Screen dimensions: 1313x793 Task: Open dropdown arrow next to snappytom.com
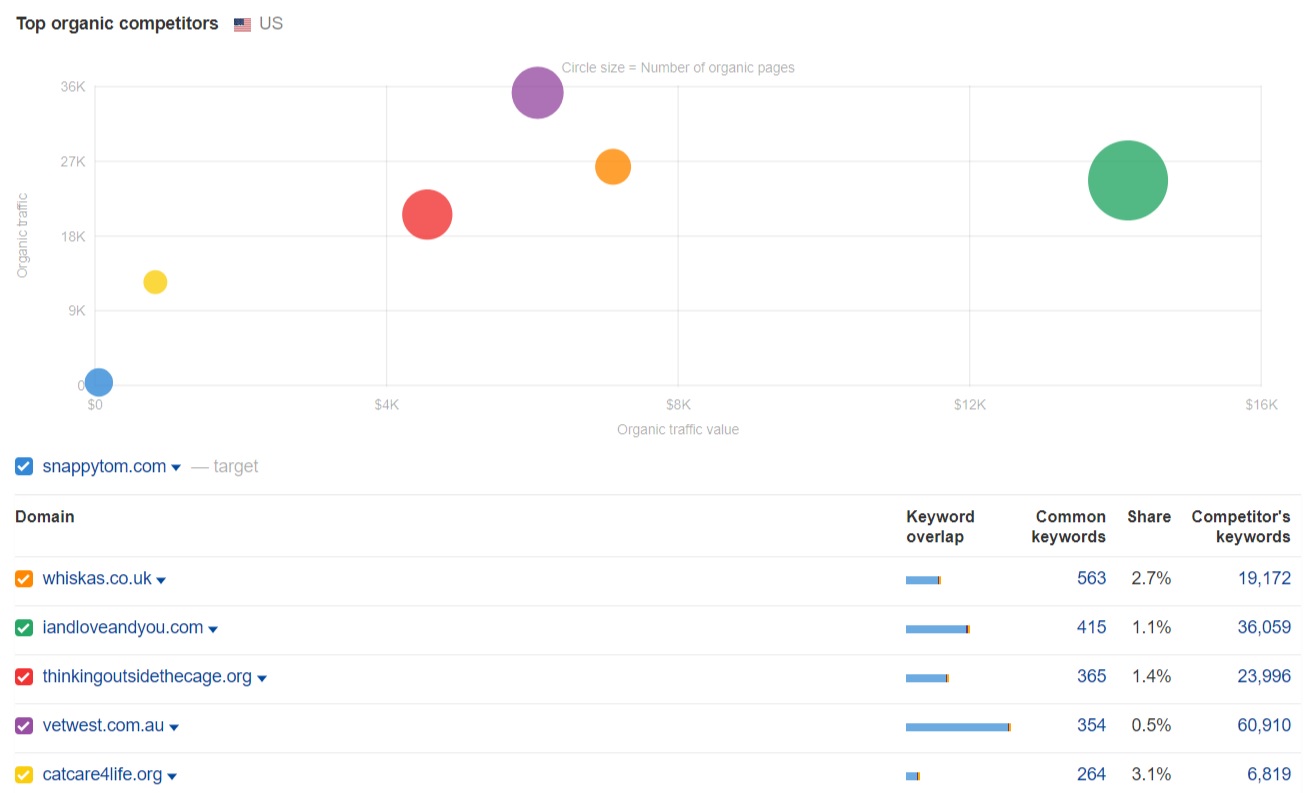point(176,468)
